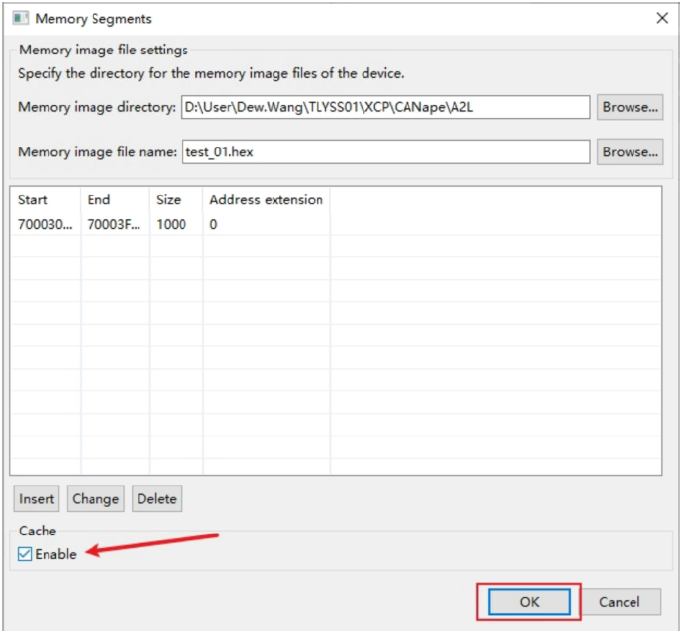Insert a new memory segment
This screenshot has height=636, width=682.
click(x=37, y=499)
